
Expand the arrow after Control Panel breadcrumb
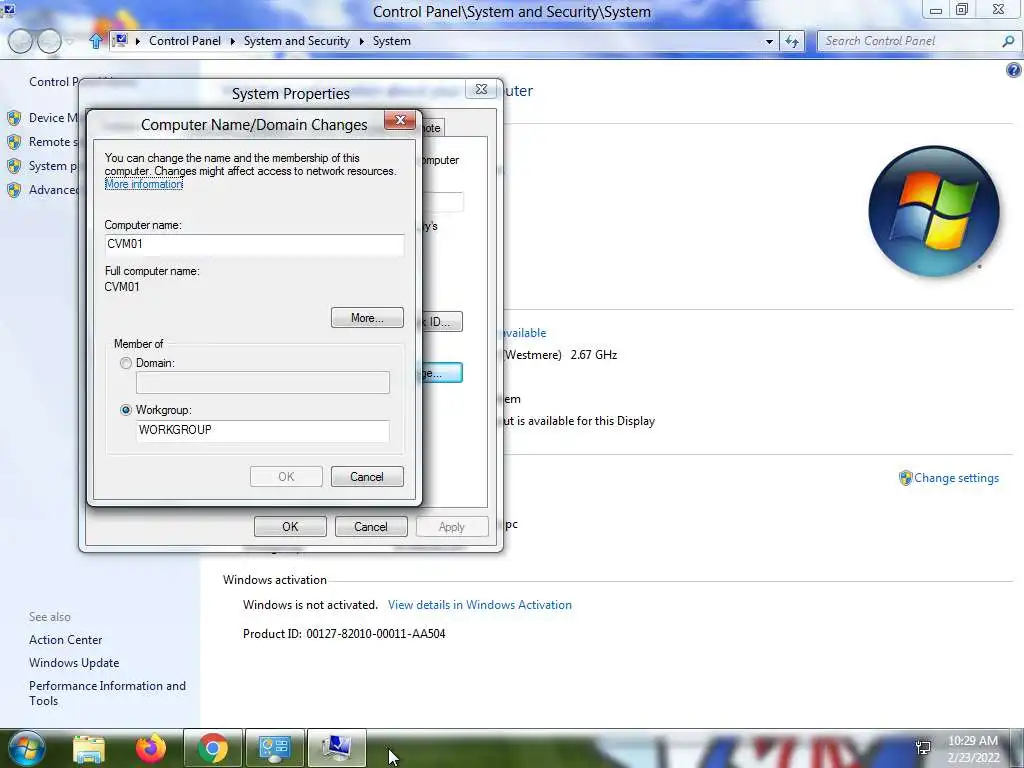[232, 41]
